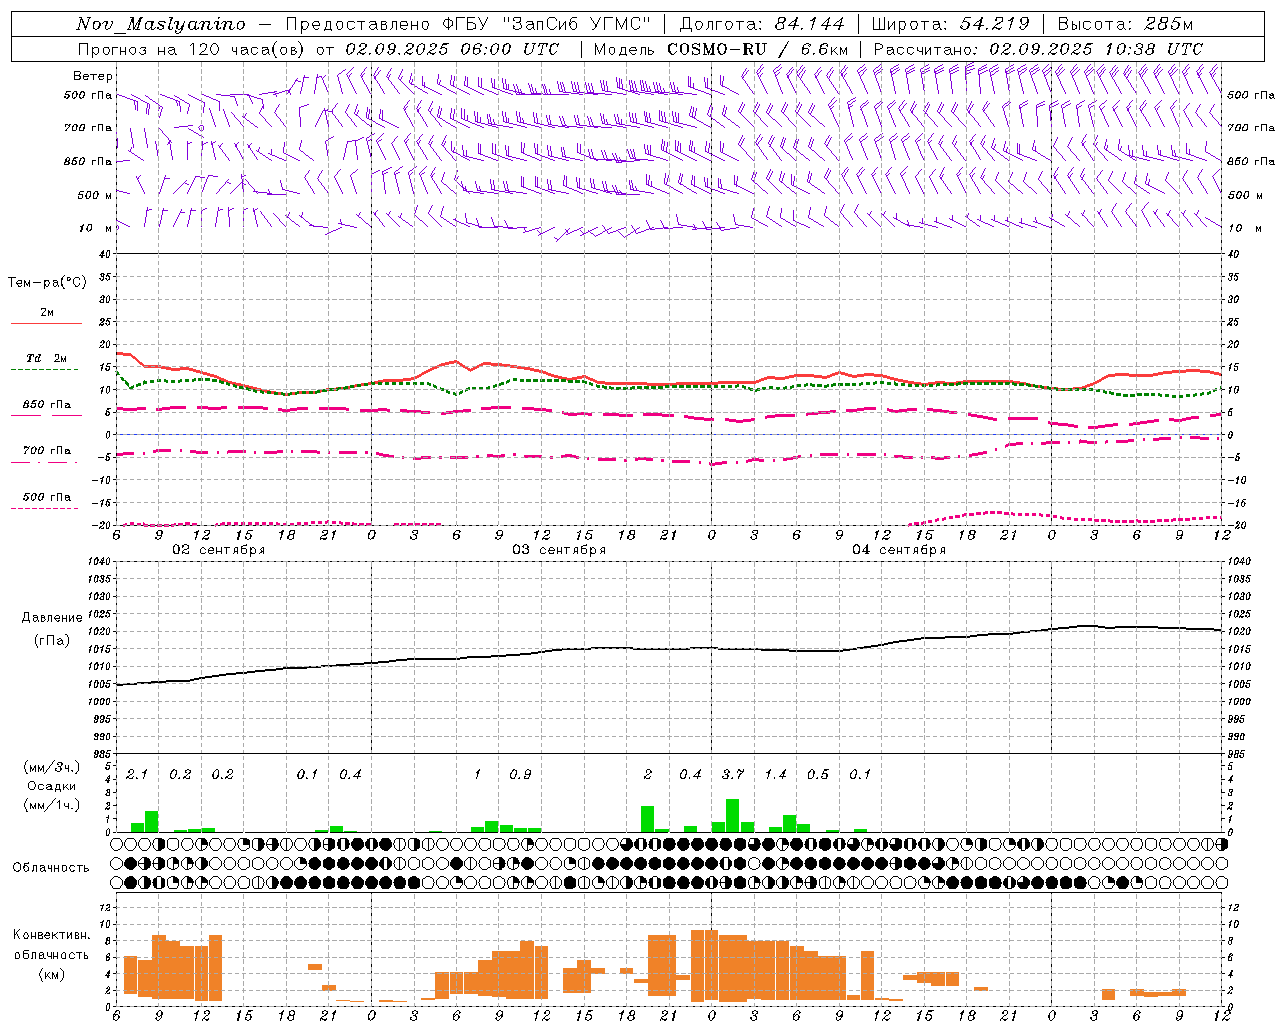The image size is (1280, 1024).
Task: Click the precipitation value '3.7'
Action: [x=733, y=774]
